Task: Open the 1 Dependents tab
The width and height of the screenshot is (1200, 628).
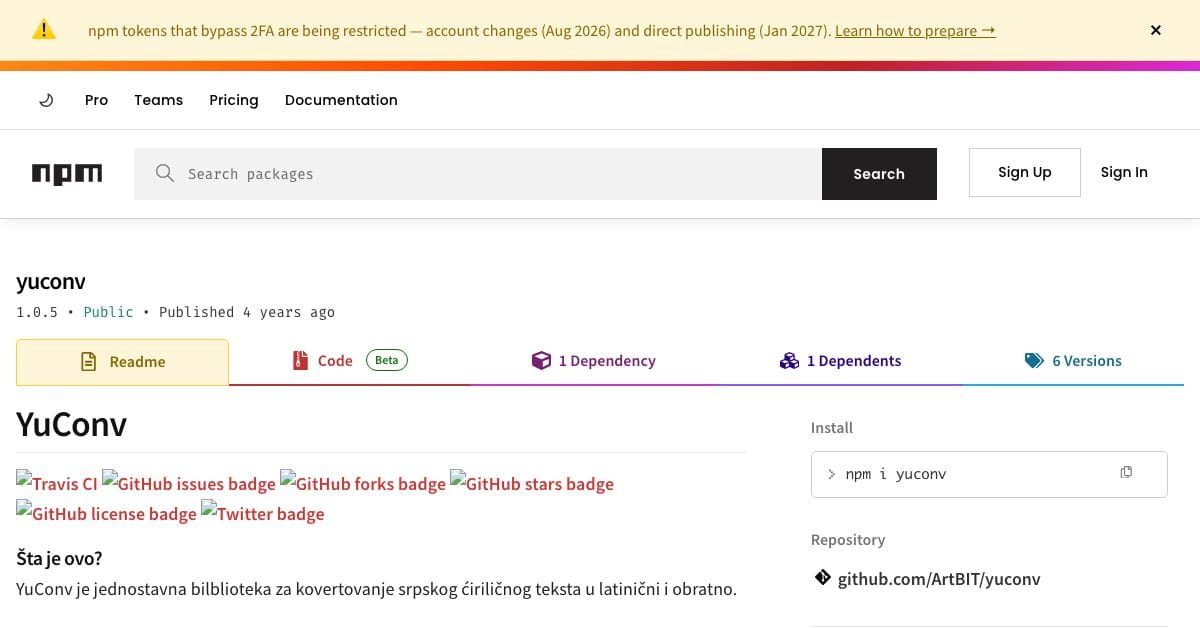Action: coord(840,361)
